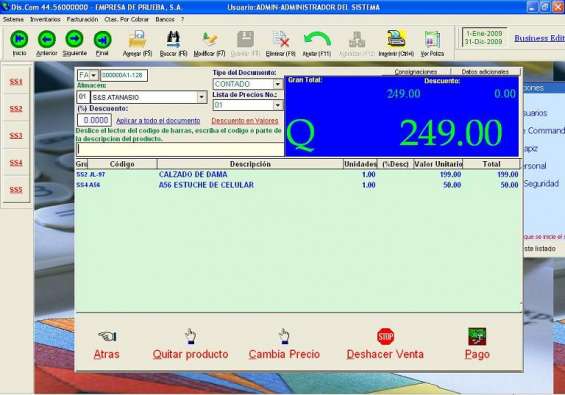
Task: Open the Sistema menu
Action: pyautogui.click(x=13, y=19)
